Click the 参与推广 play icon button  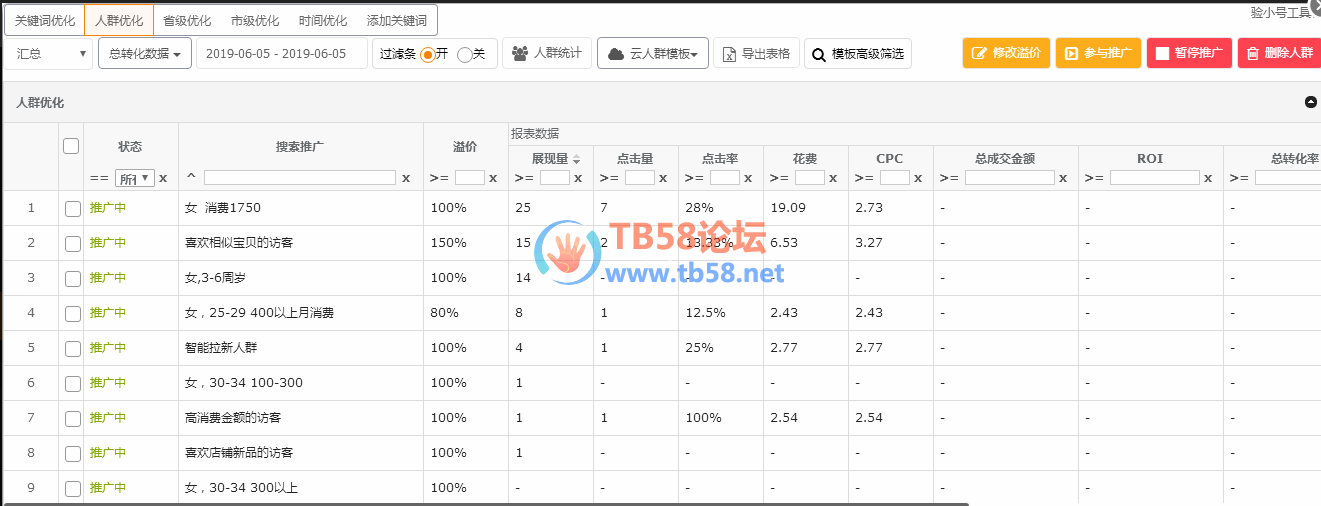click(x=1071, y=54)
